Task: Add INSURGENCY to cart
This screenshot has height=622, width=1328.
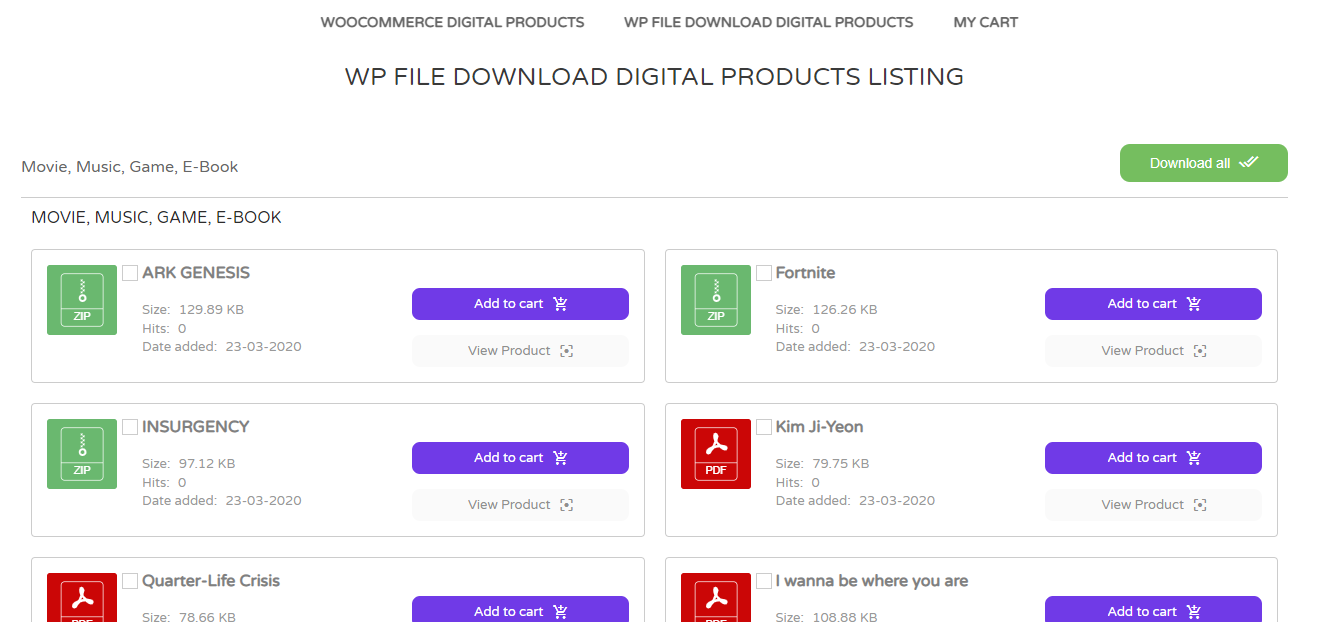Action: tap(520, 458)
